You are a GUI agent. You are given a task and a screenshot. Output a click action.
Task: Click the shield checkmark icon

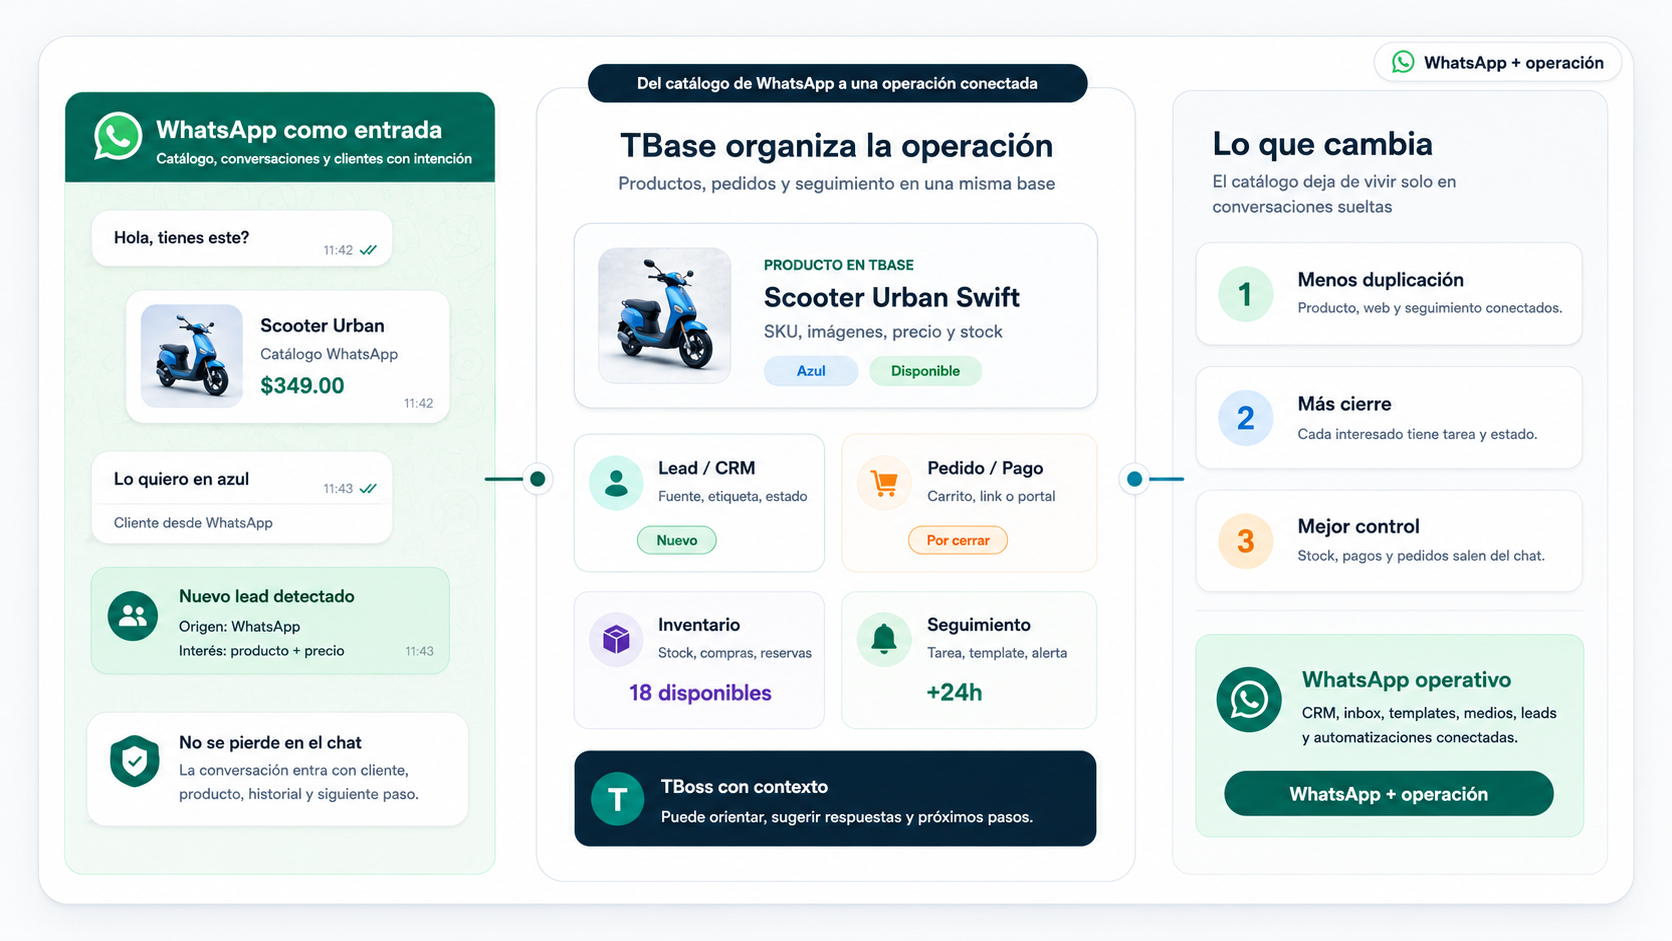click(x=135, y=762)
